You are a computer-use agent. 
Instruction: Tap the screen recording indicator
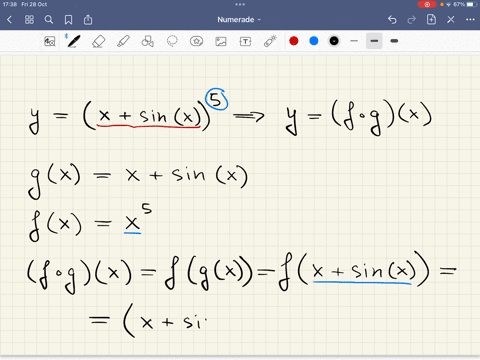tap(427, 4)
